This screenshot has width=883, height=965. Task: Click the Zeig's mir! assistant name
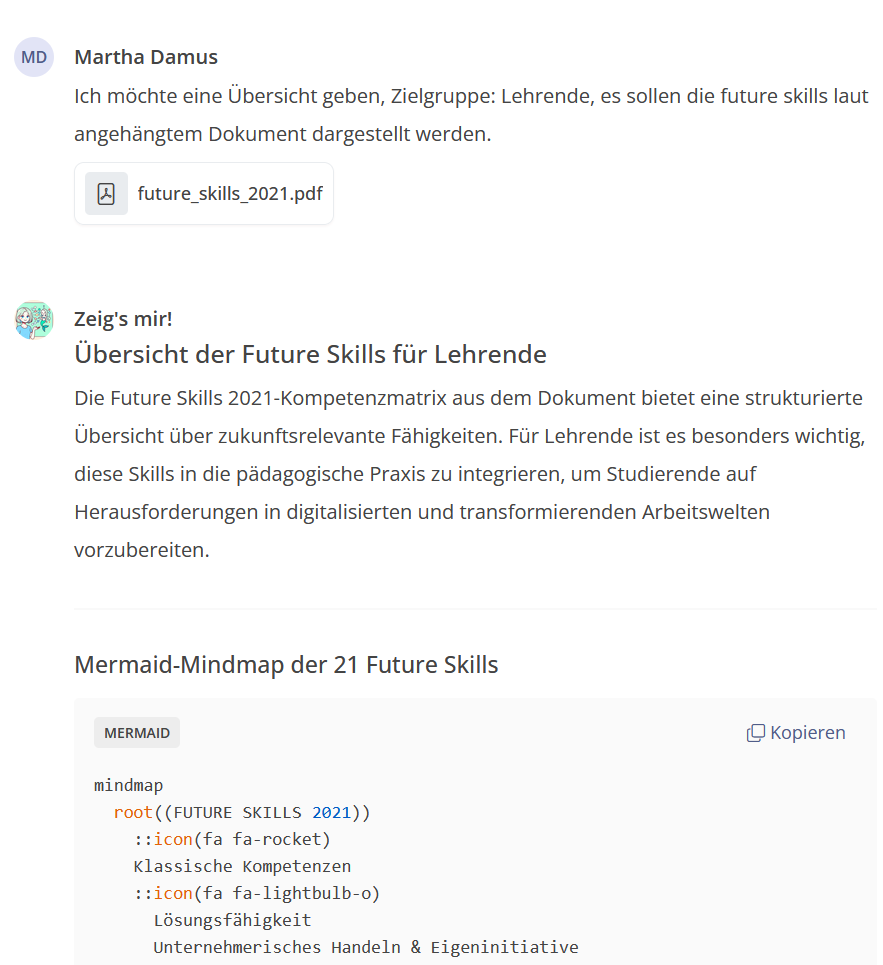point(123,319)
